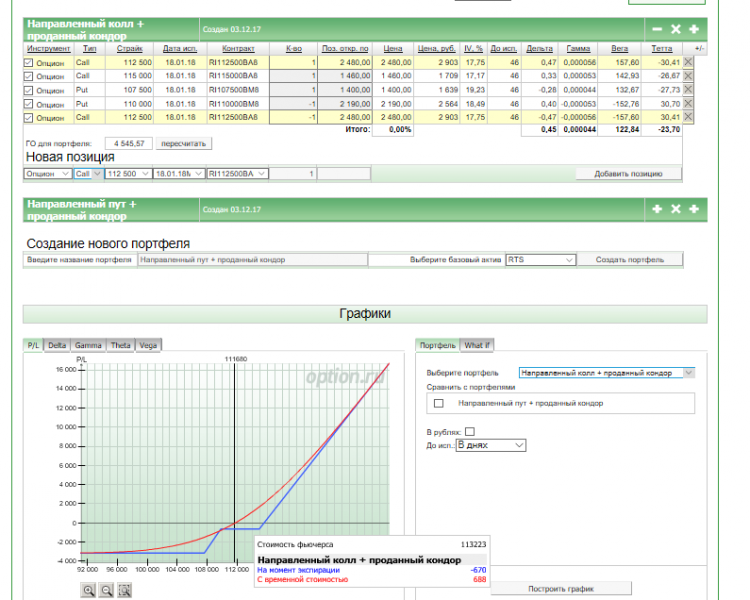Sort by the Вега column header

(619, 49)
